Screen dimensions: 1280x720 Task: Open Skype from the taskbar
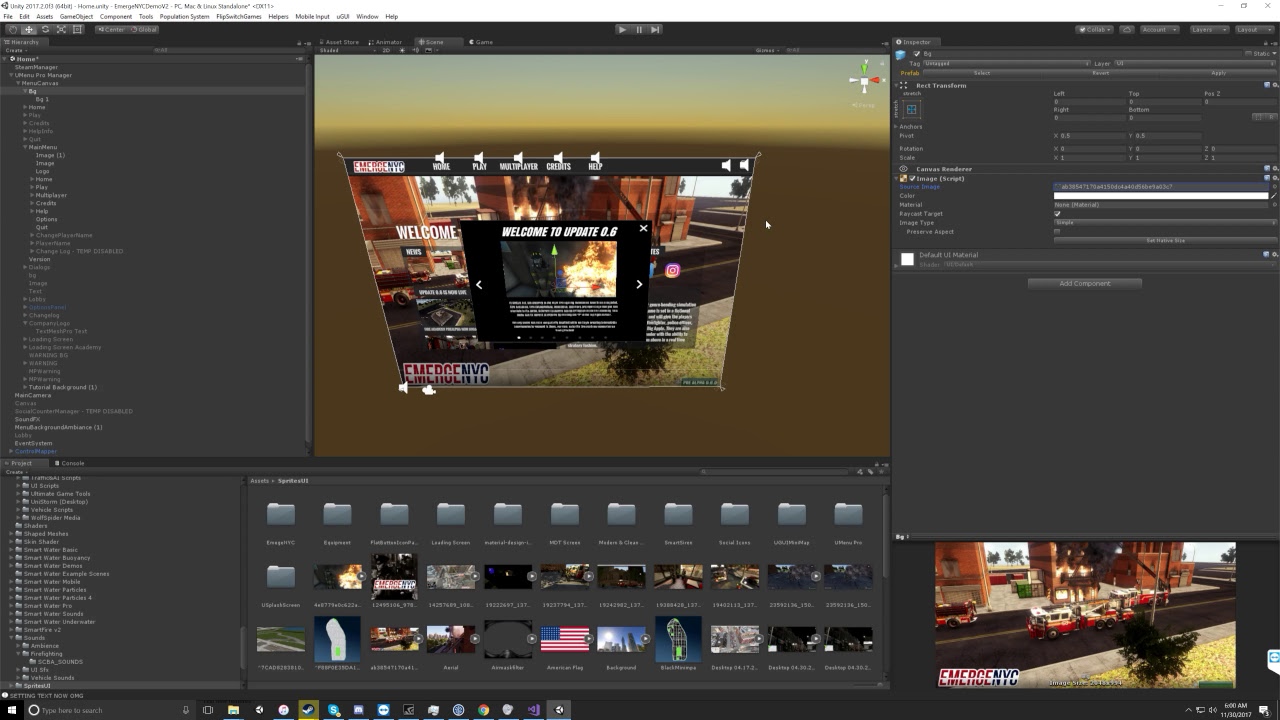coord(333,710)
